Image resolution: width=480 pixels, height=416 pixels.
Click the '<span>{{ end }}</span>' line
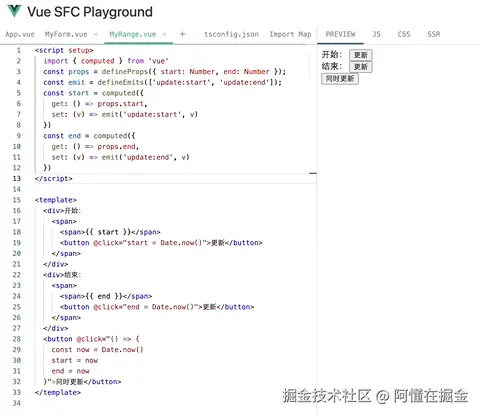[106, 296]
